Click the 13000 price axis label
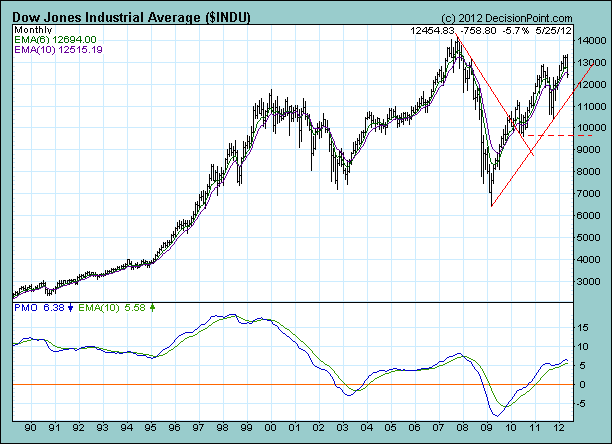This screenshot has width=612, height=444. pos(590,62)
